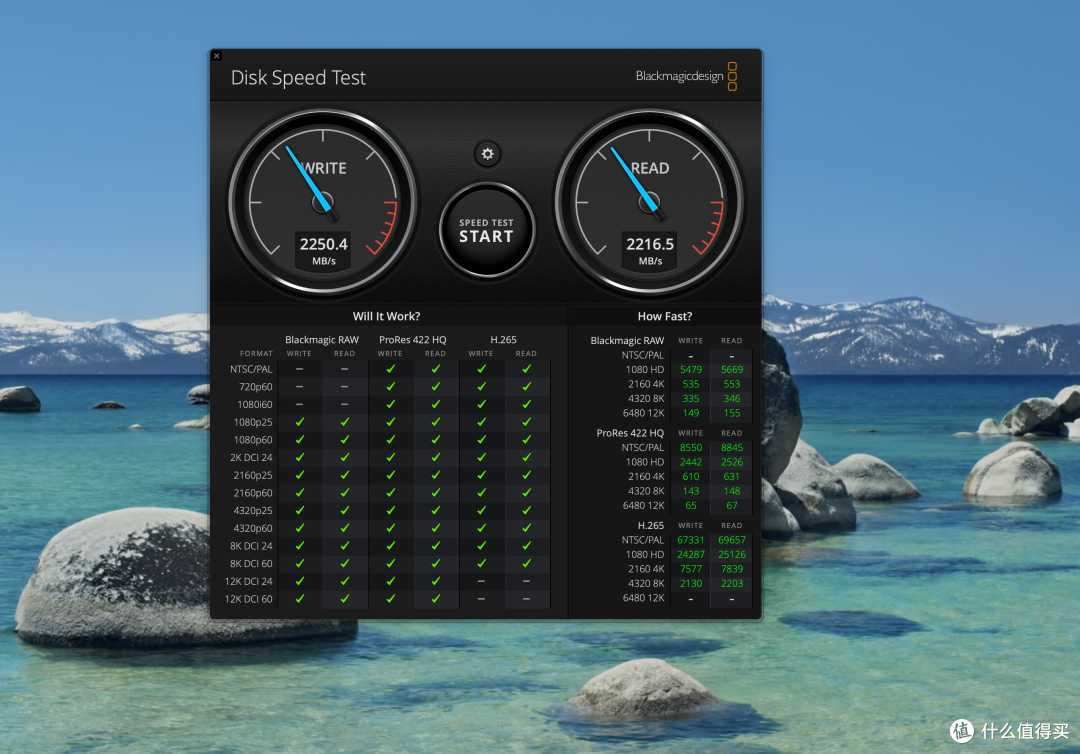Click the 4320p25 format row label
The height and width of the screenshot is (754, 1080).
pos(253,511)
